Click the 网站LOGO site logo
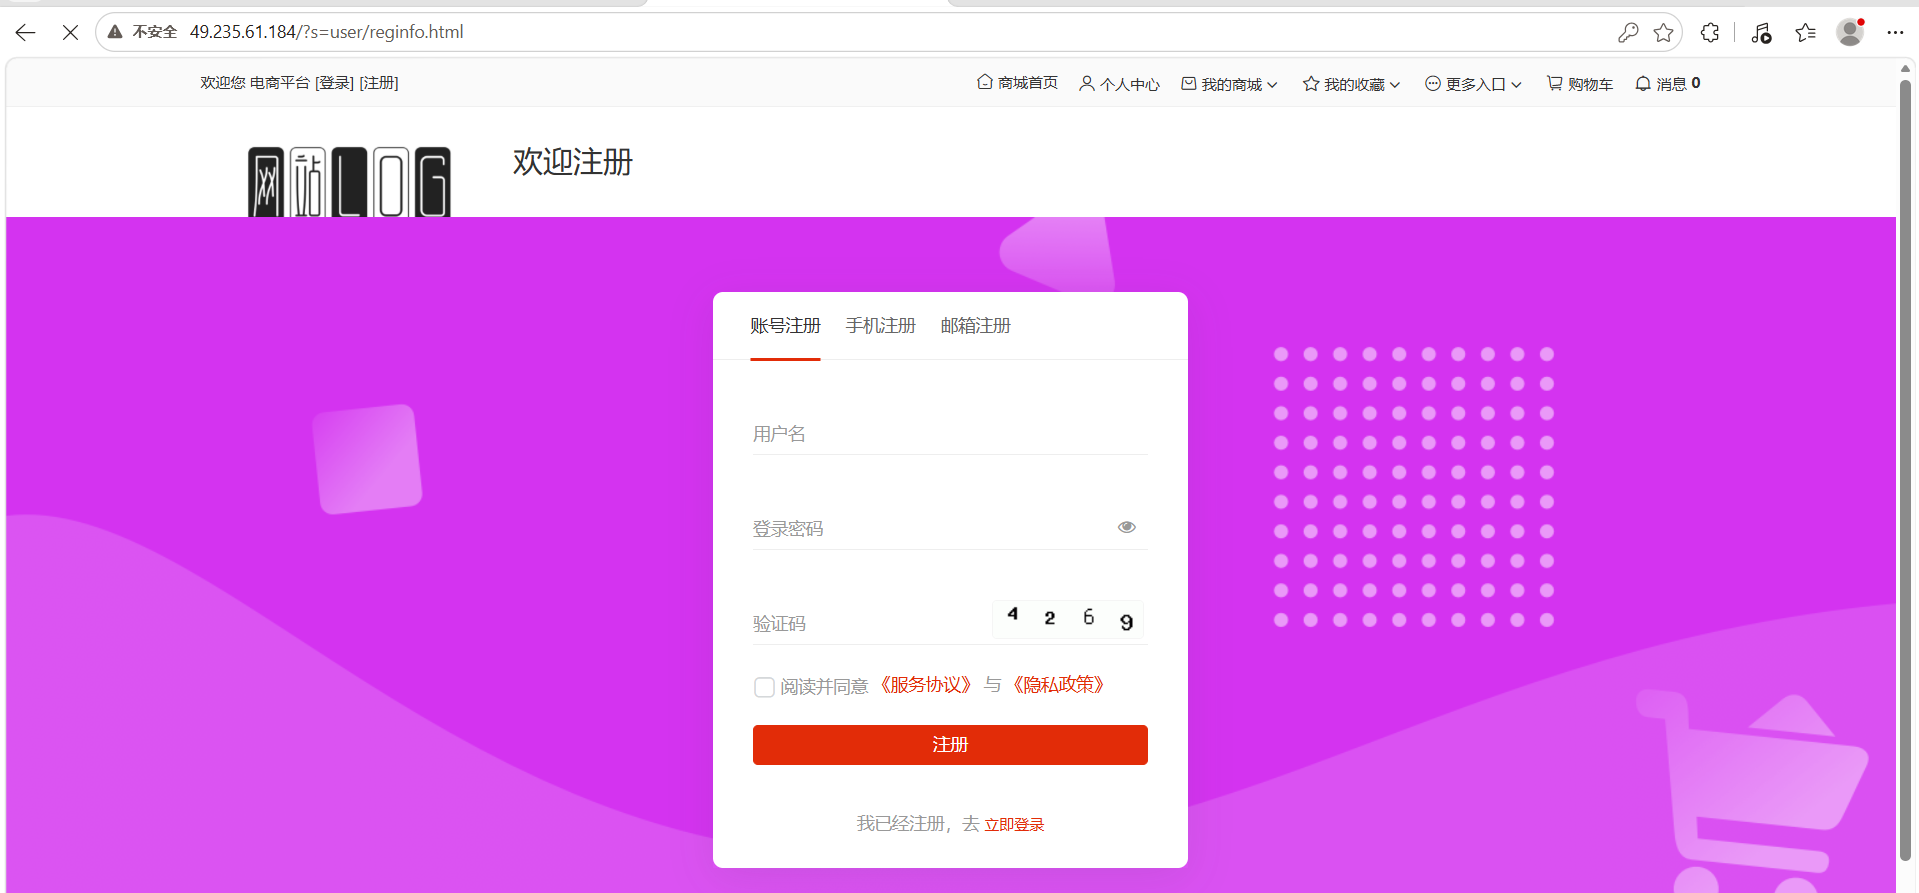The image size is (1919, 893). pyautogui.click(x=349, y=182)
